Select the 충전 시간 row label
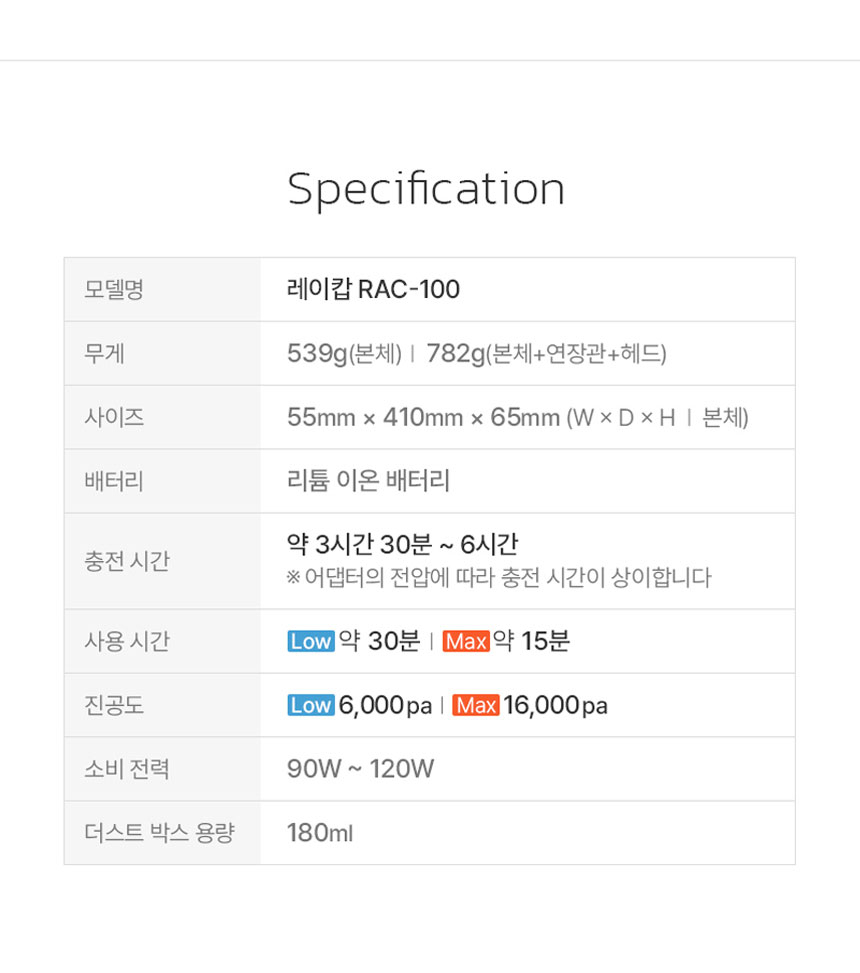860x973 pixels. coord(127,561)
